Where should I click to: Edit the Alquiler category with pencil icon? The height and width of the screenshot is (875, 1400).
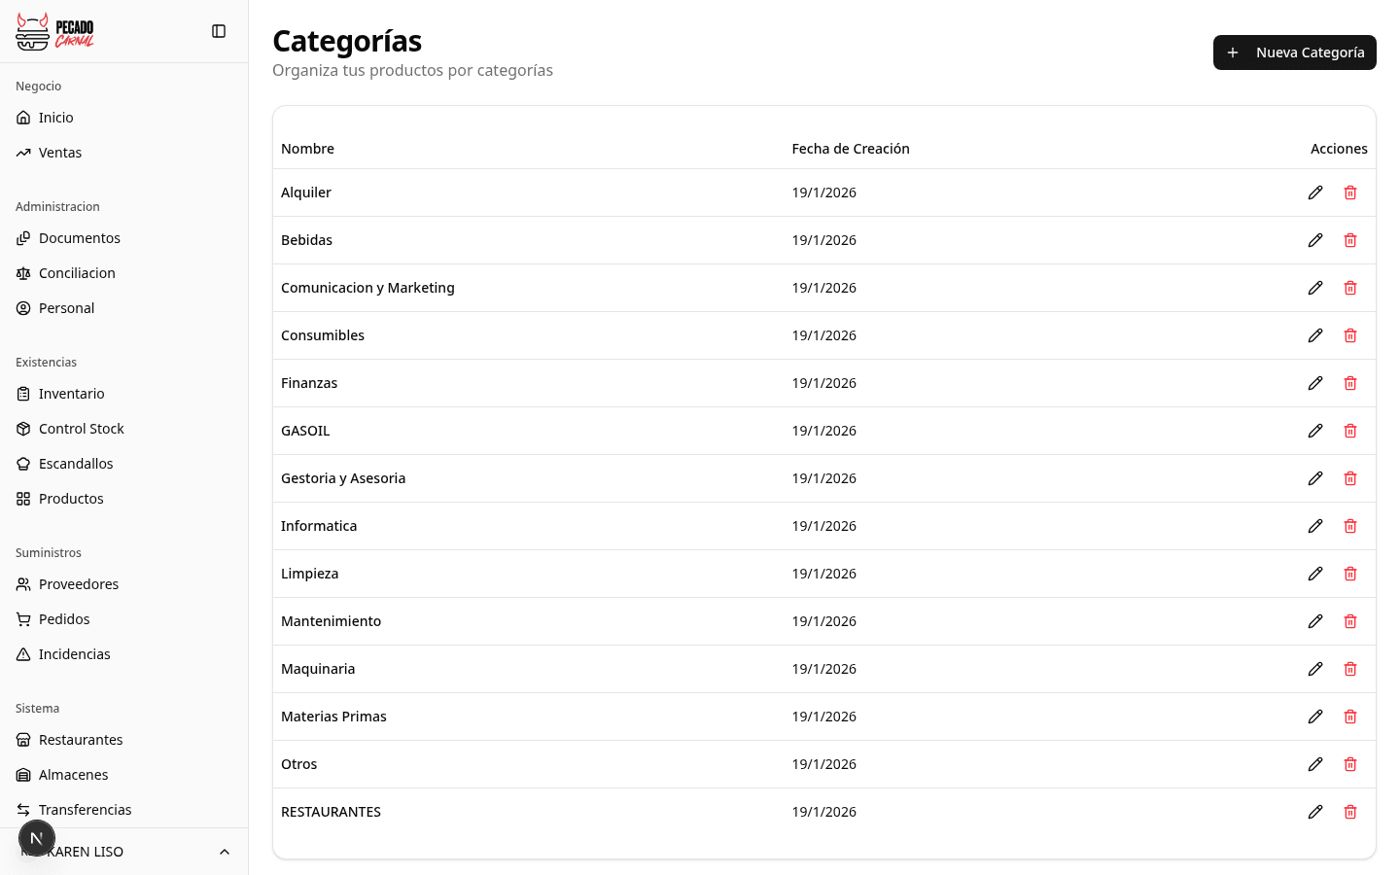[x=1315, y=192]
